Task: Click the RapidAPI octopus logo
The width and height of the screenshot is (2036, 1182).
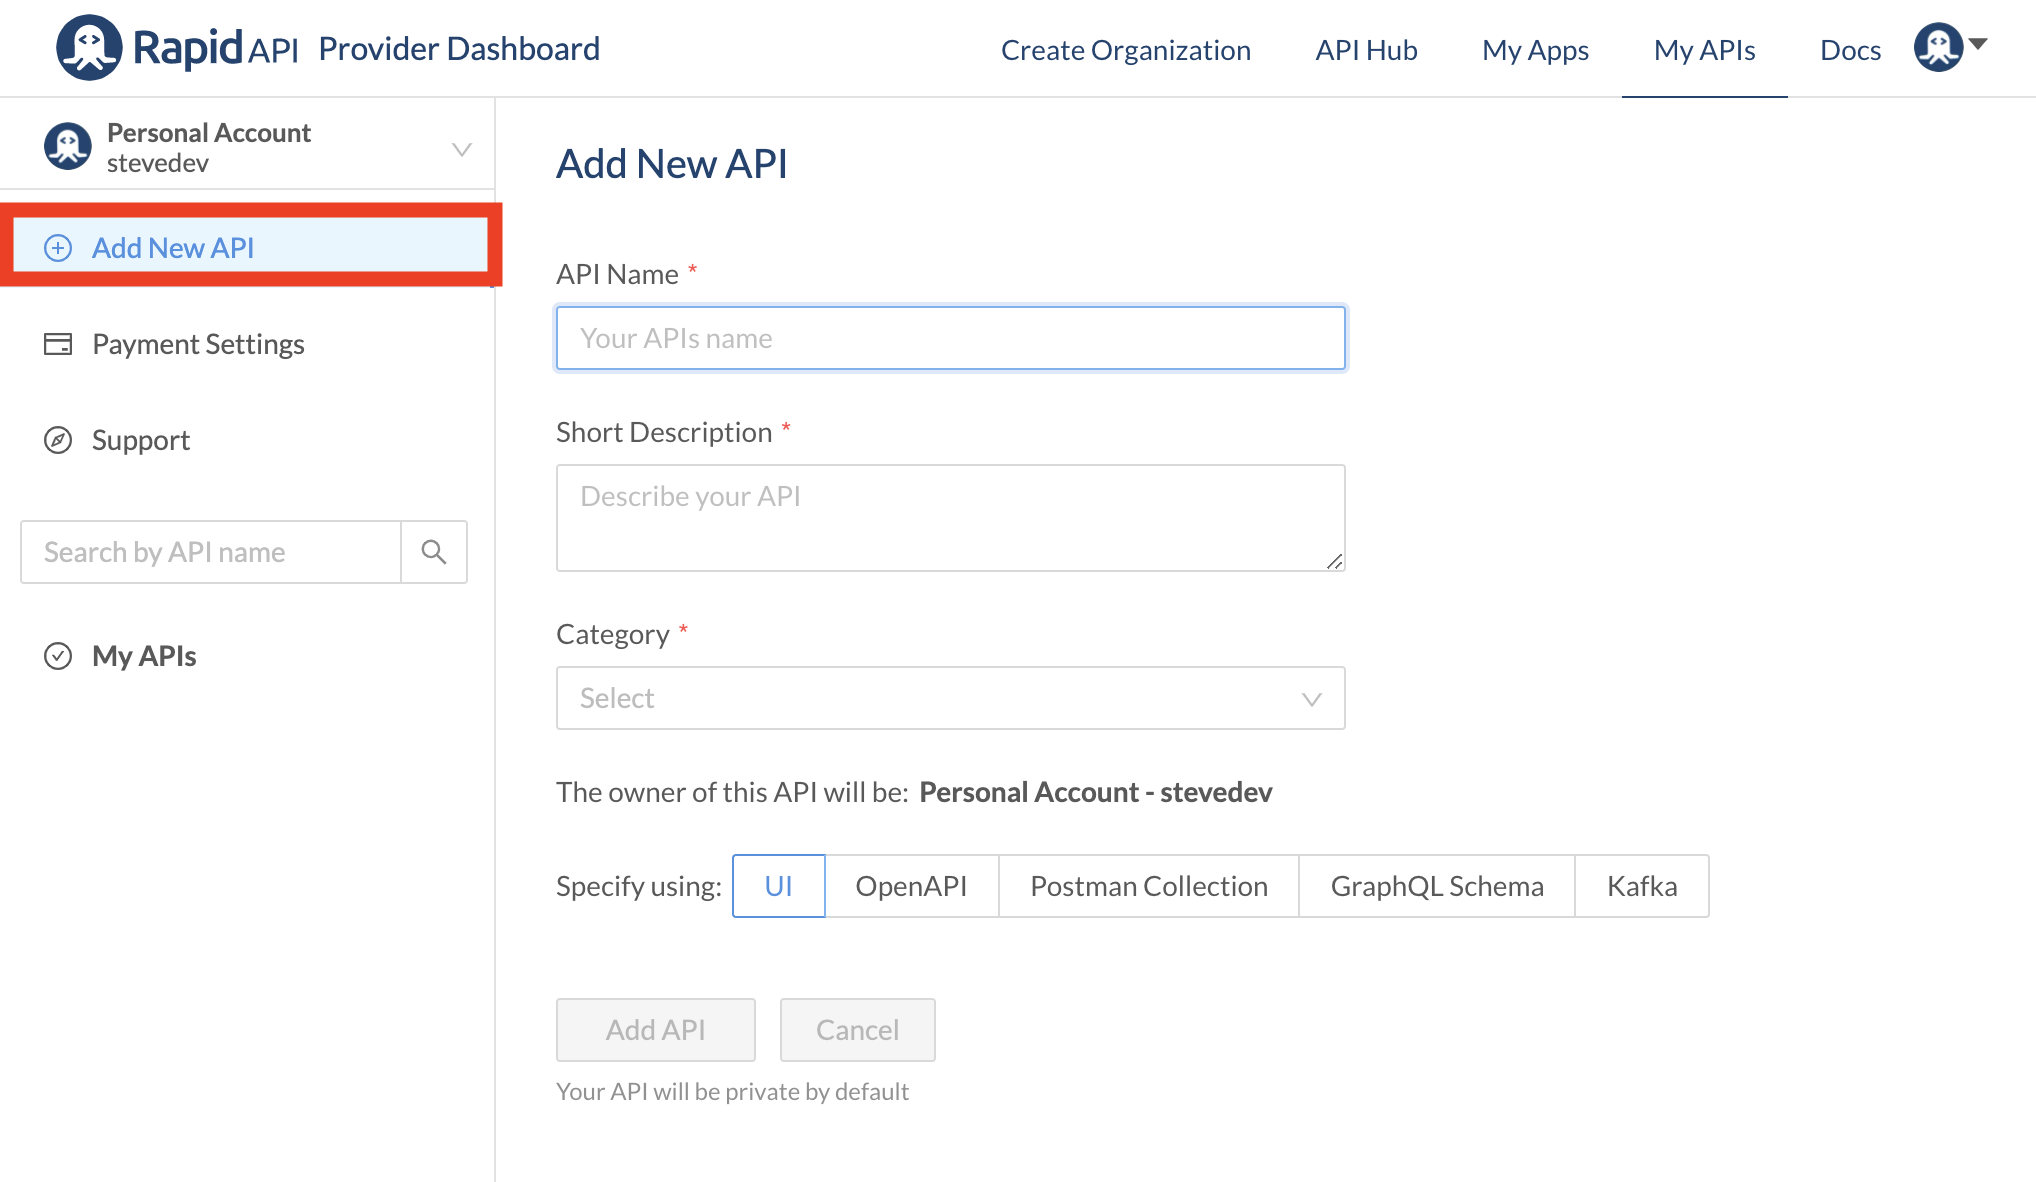Action: point(89,48)
